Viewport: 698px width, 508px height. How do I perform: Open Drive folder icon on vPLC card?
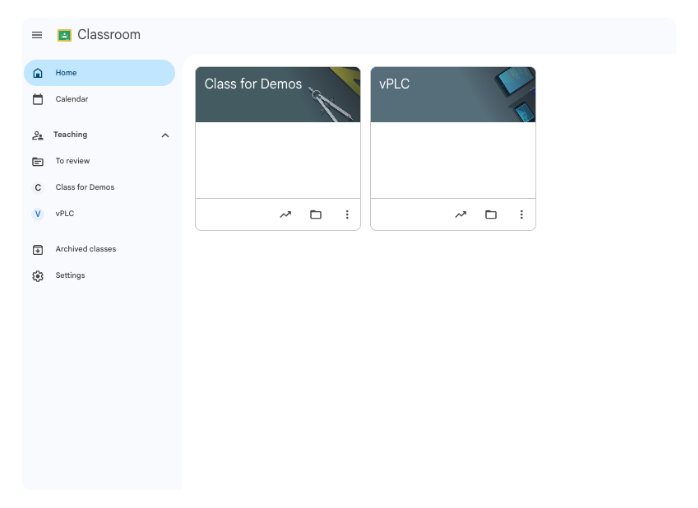click(491, 215)
